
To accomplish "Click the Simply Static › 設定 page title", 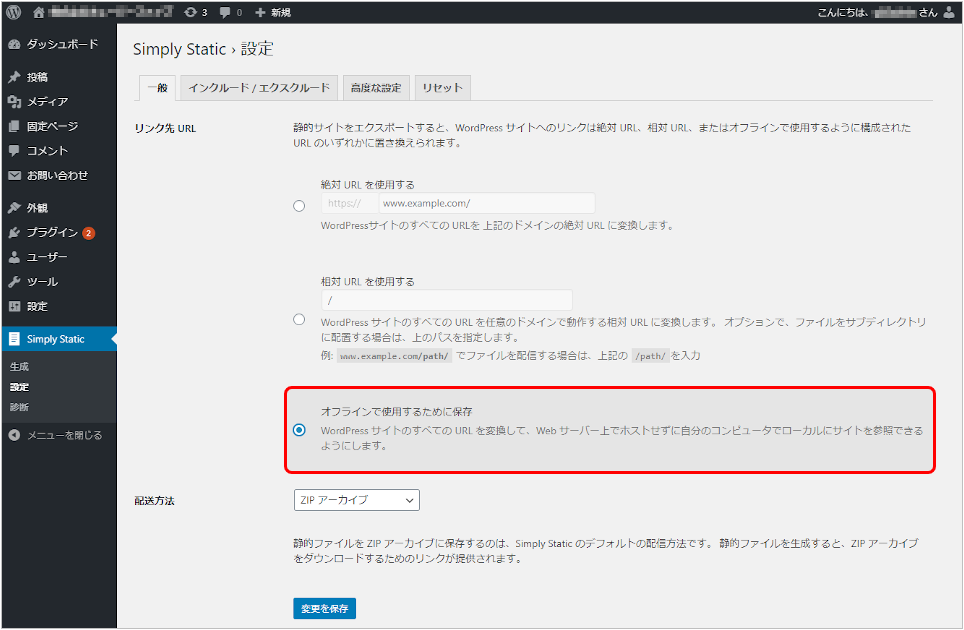I will click(x=203, y=49).
